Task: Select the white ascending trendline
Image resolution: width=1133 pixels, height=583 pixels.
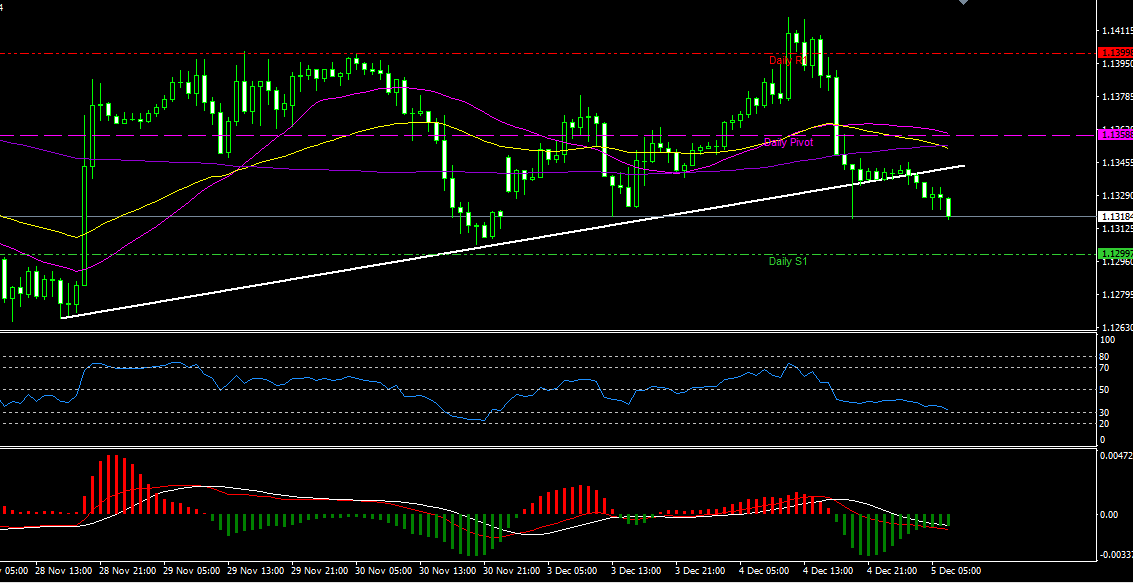Action: [513, 242]
